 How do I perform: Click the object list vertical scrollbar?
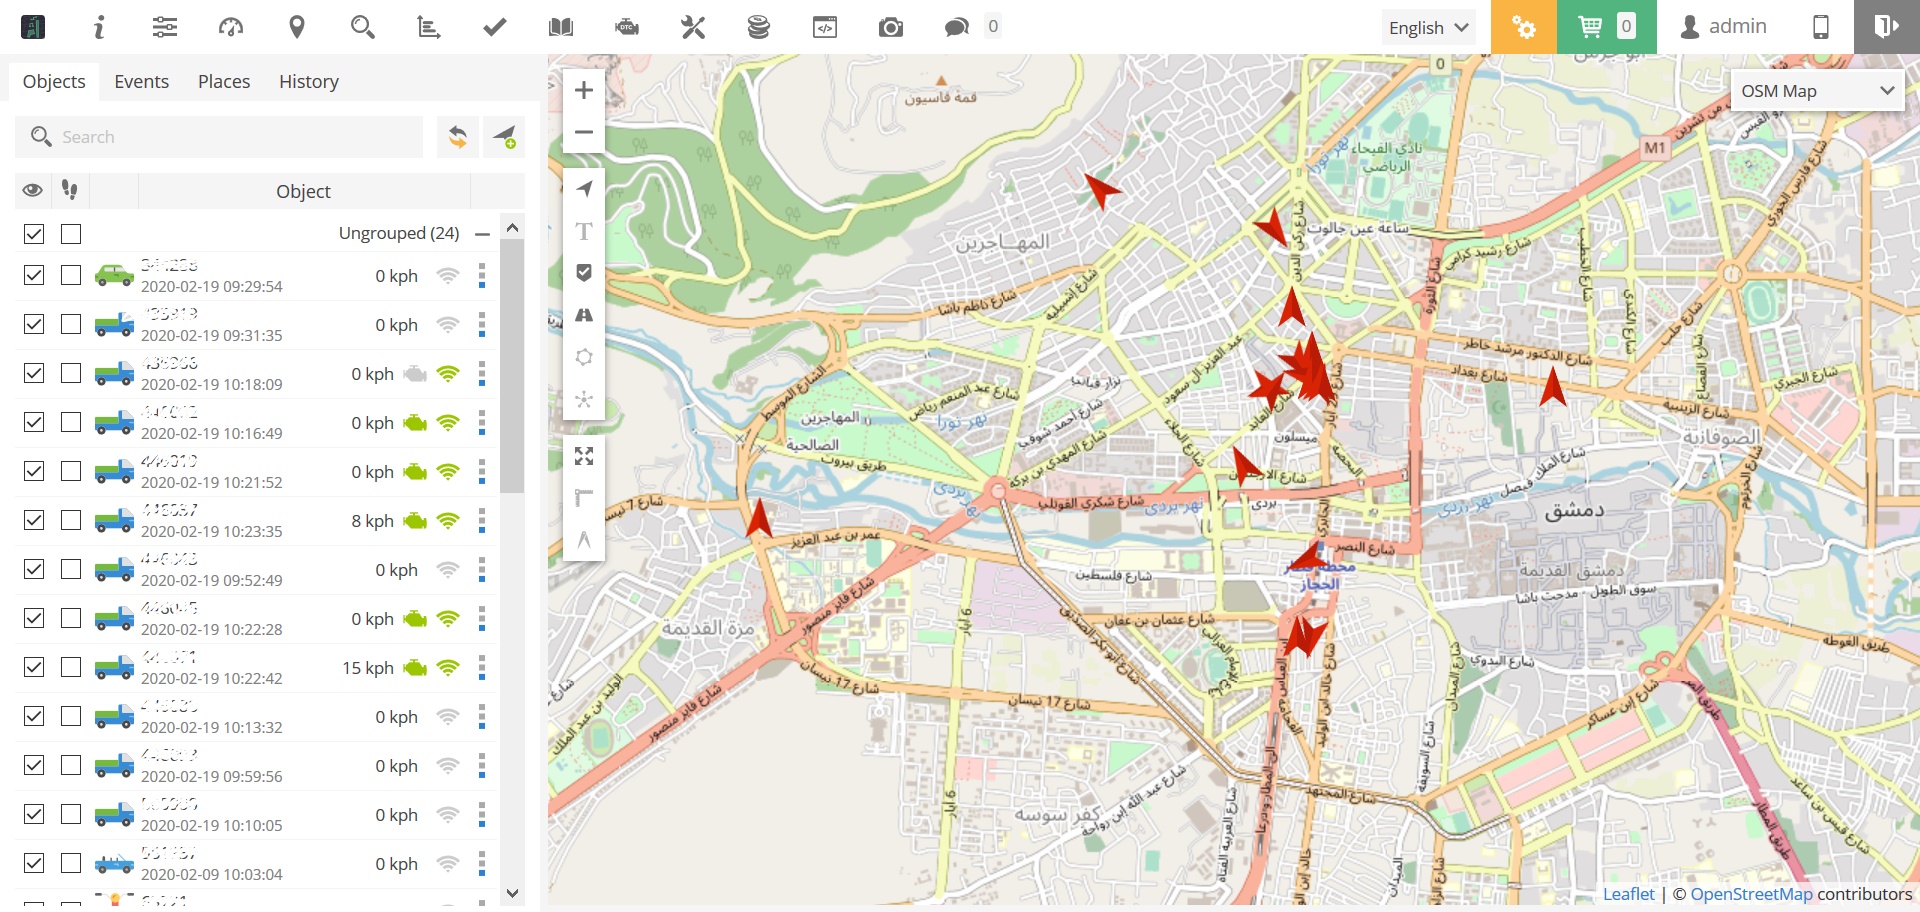click(512, 400)
